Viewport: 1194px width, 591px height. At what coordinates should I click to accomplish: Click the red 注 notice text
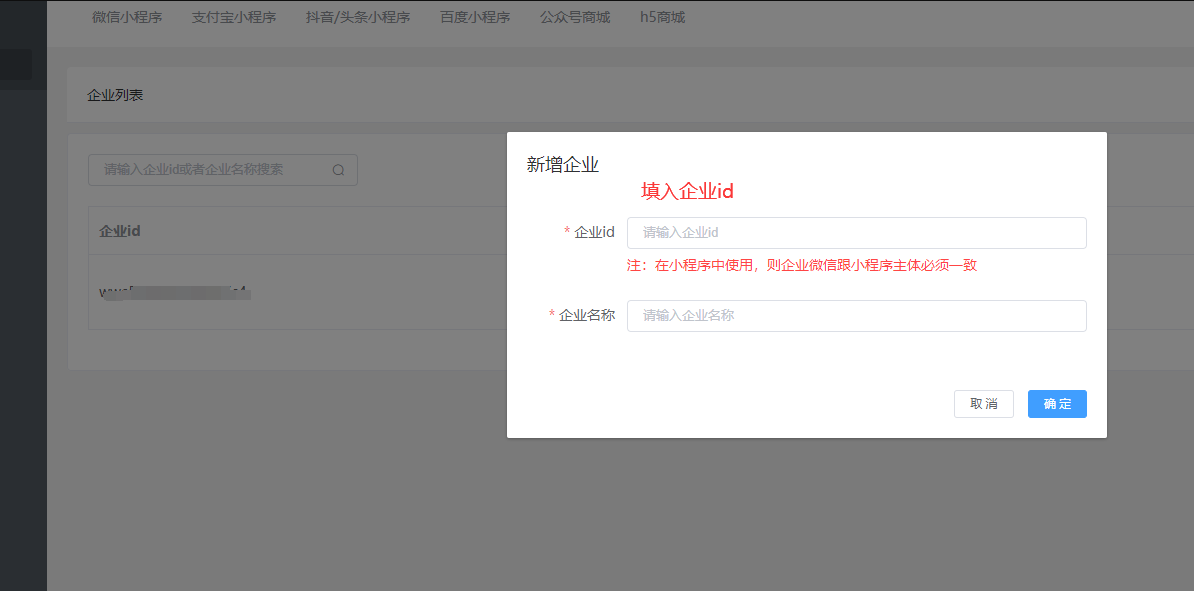point(800,265)
